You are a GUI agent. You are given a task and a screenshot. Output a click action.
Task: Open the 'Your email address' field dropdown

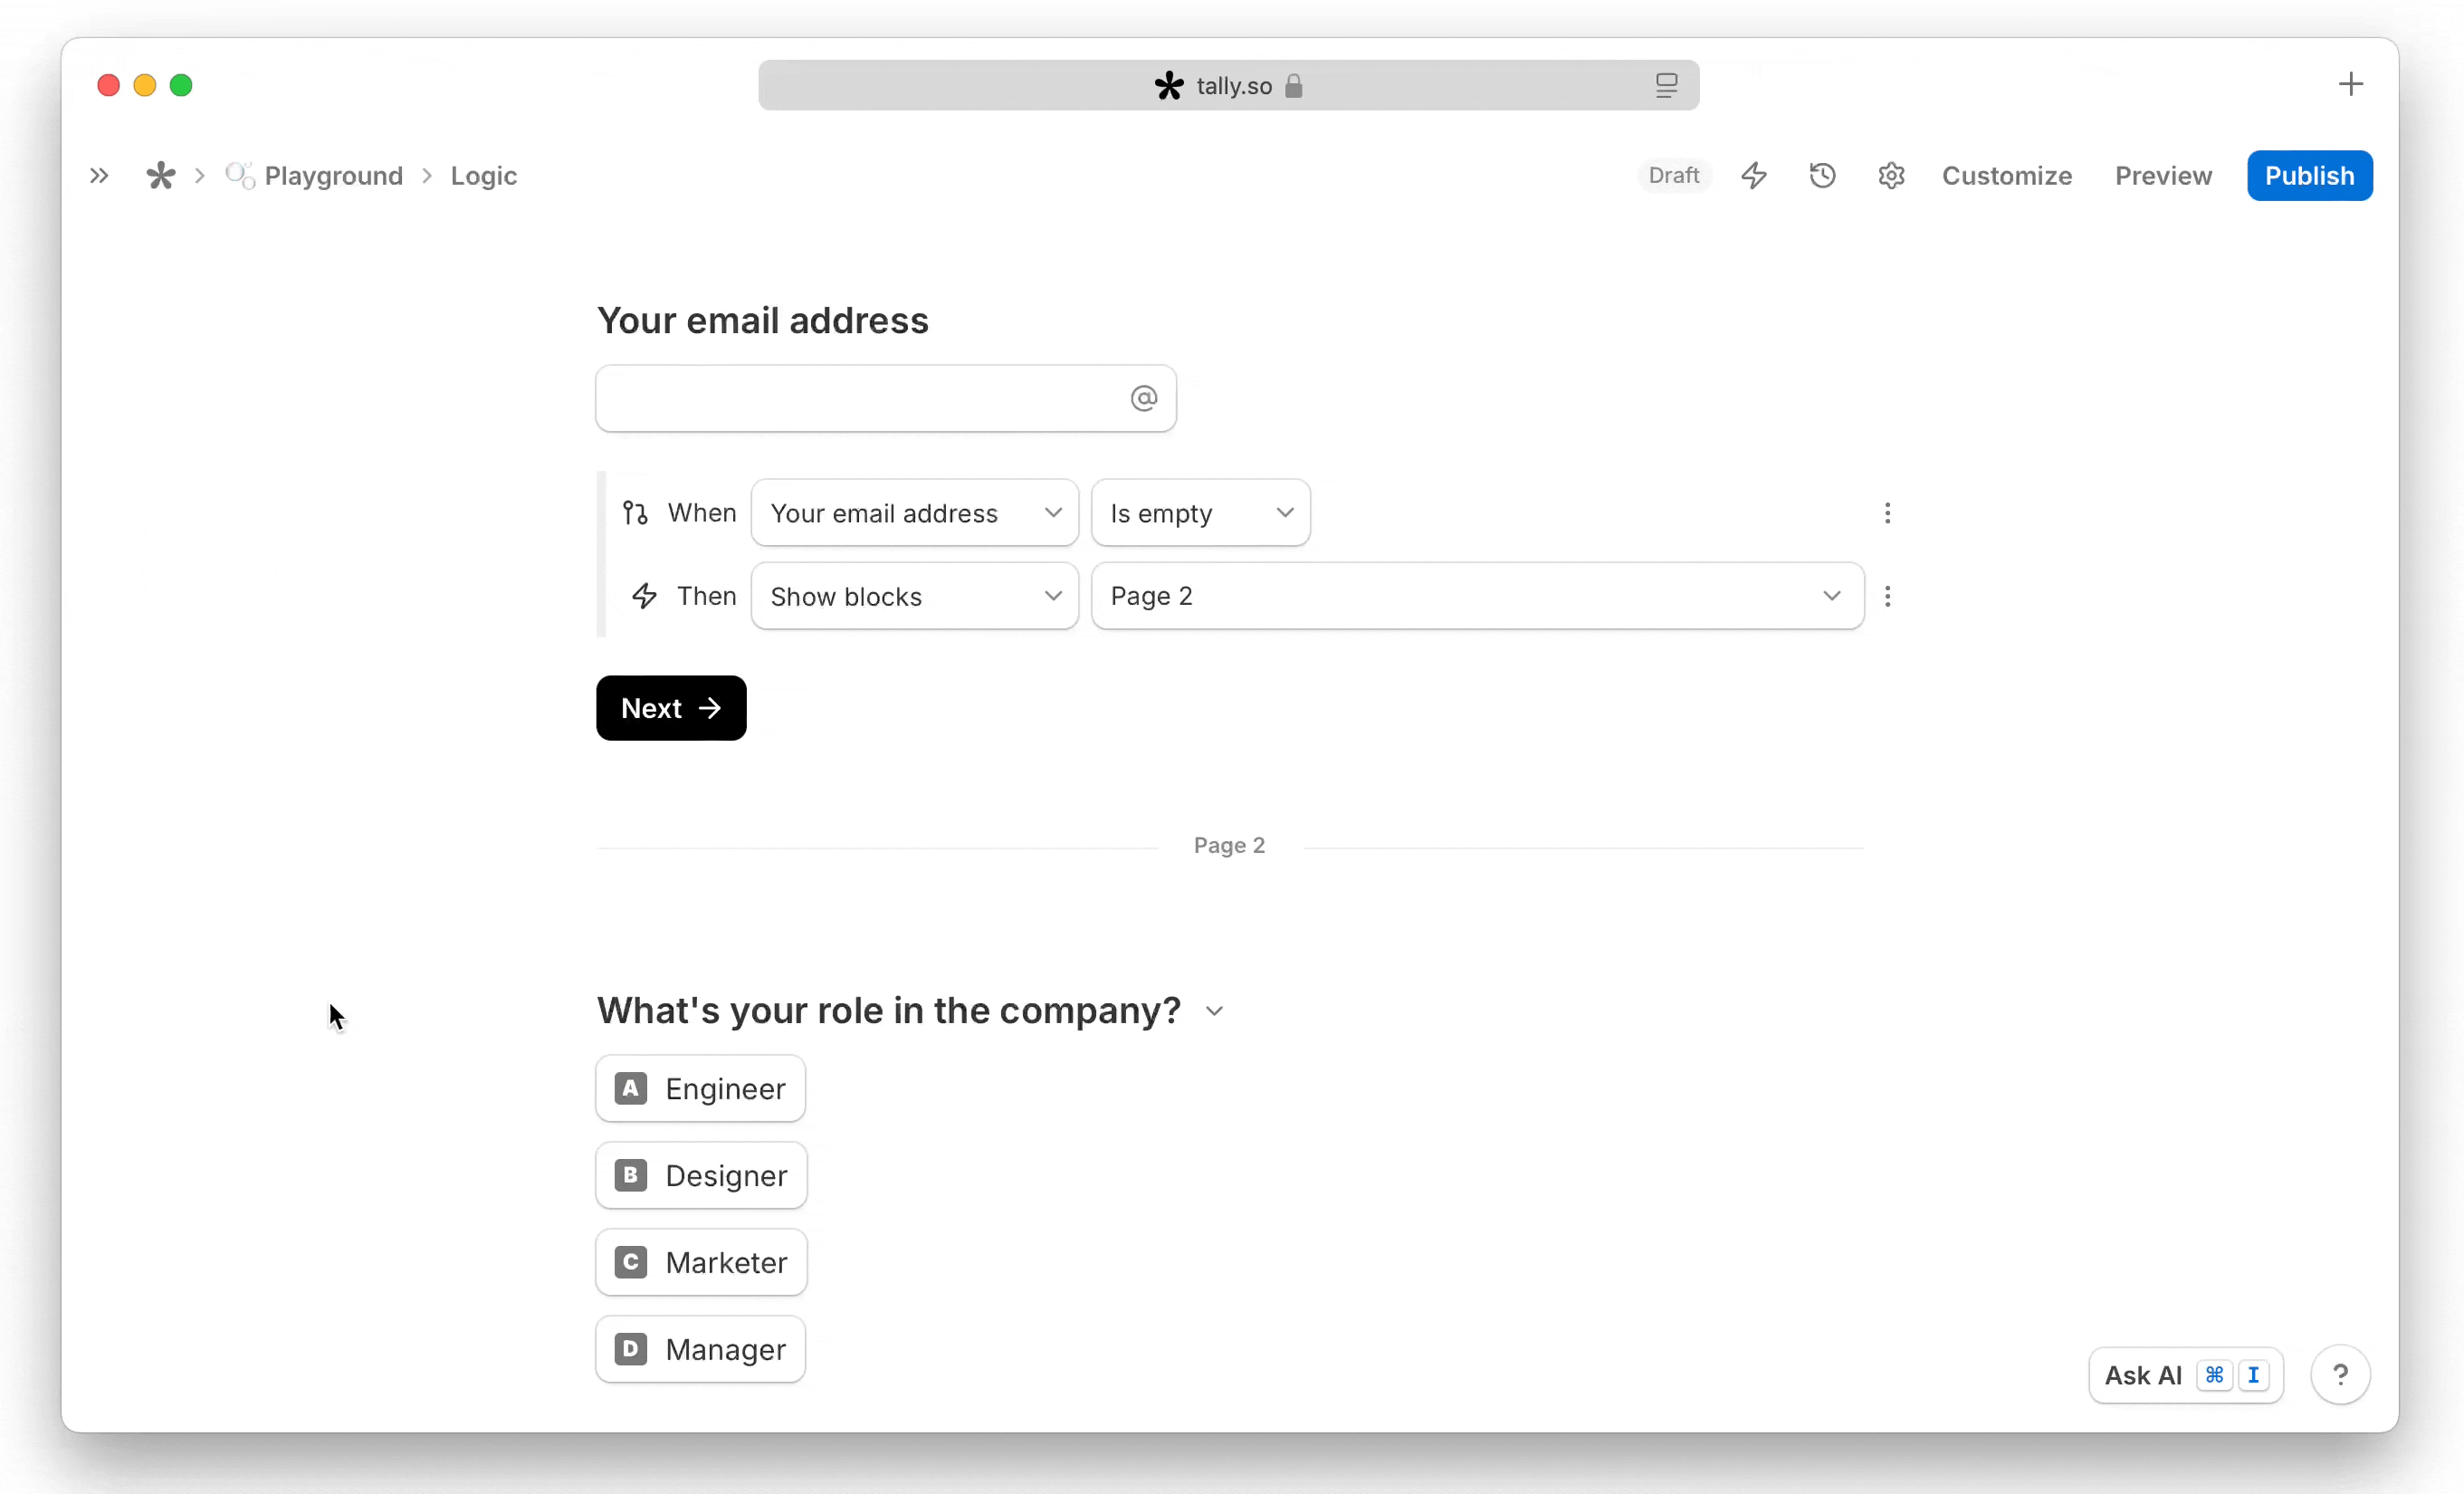coord(914,513)
